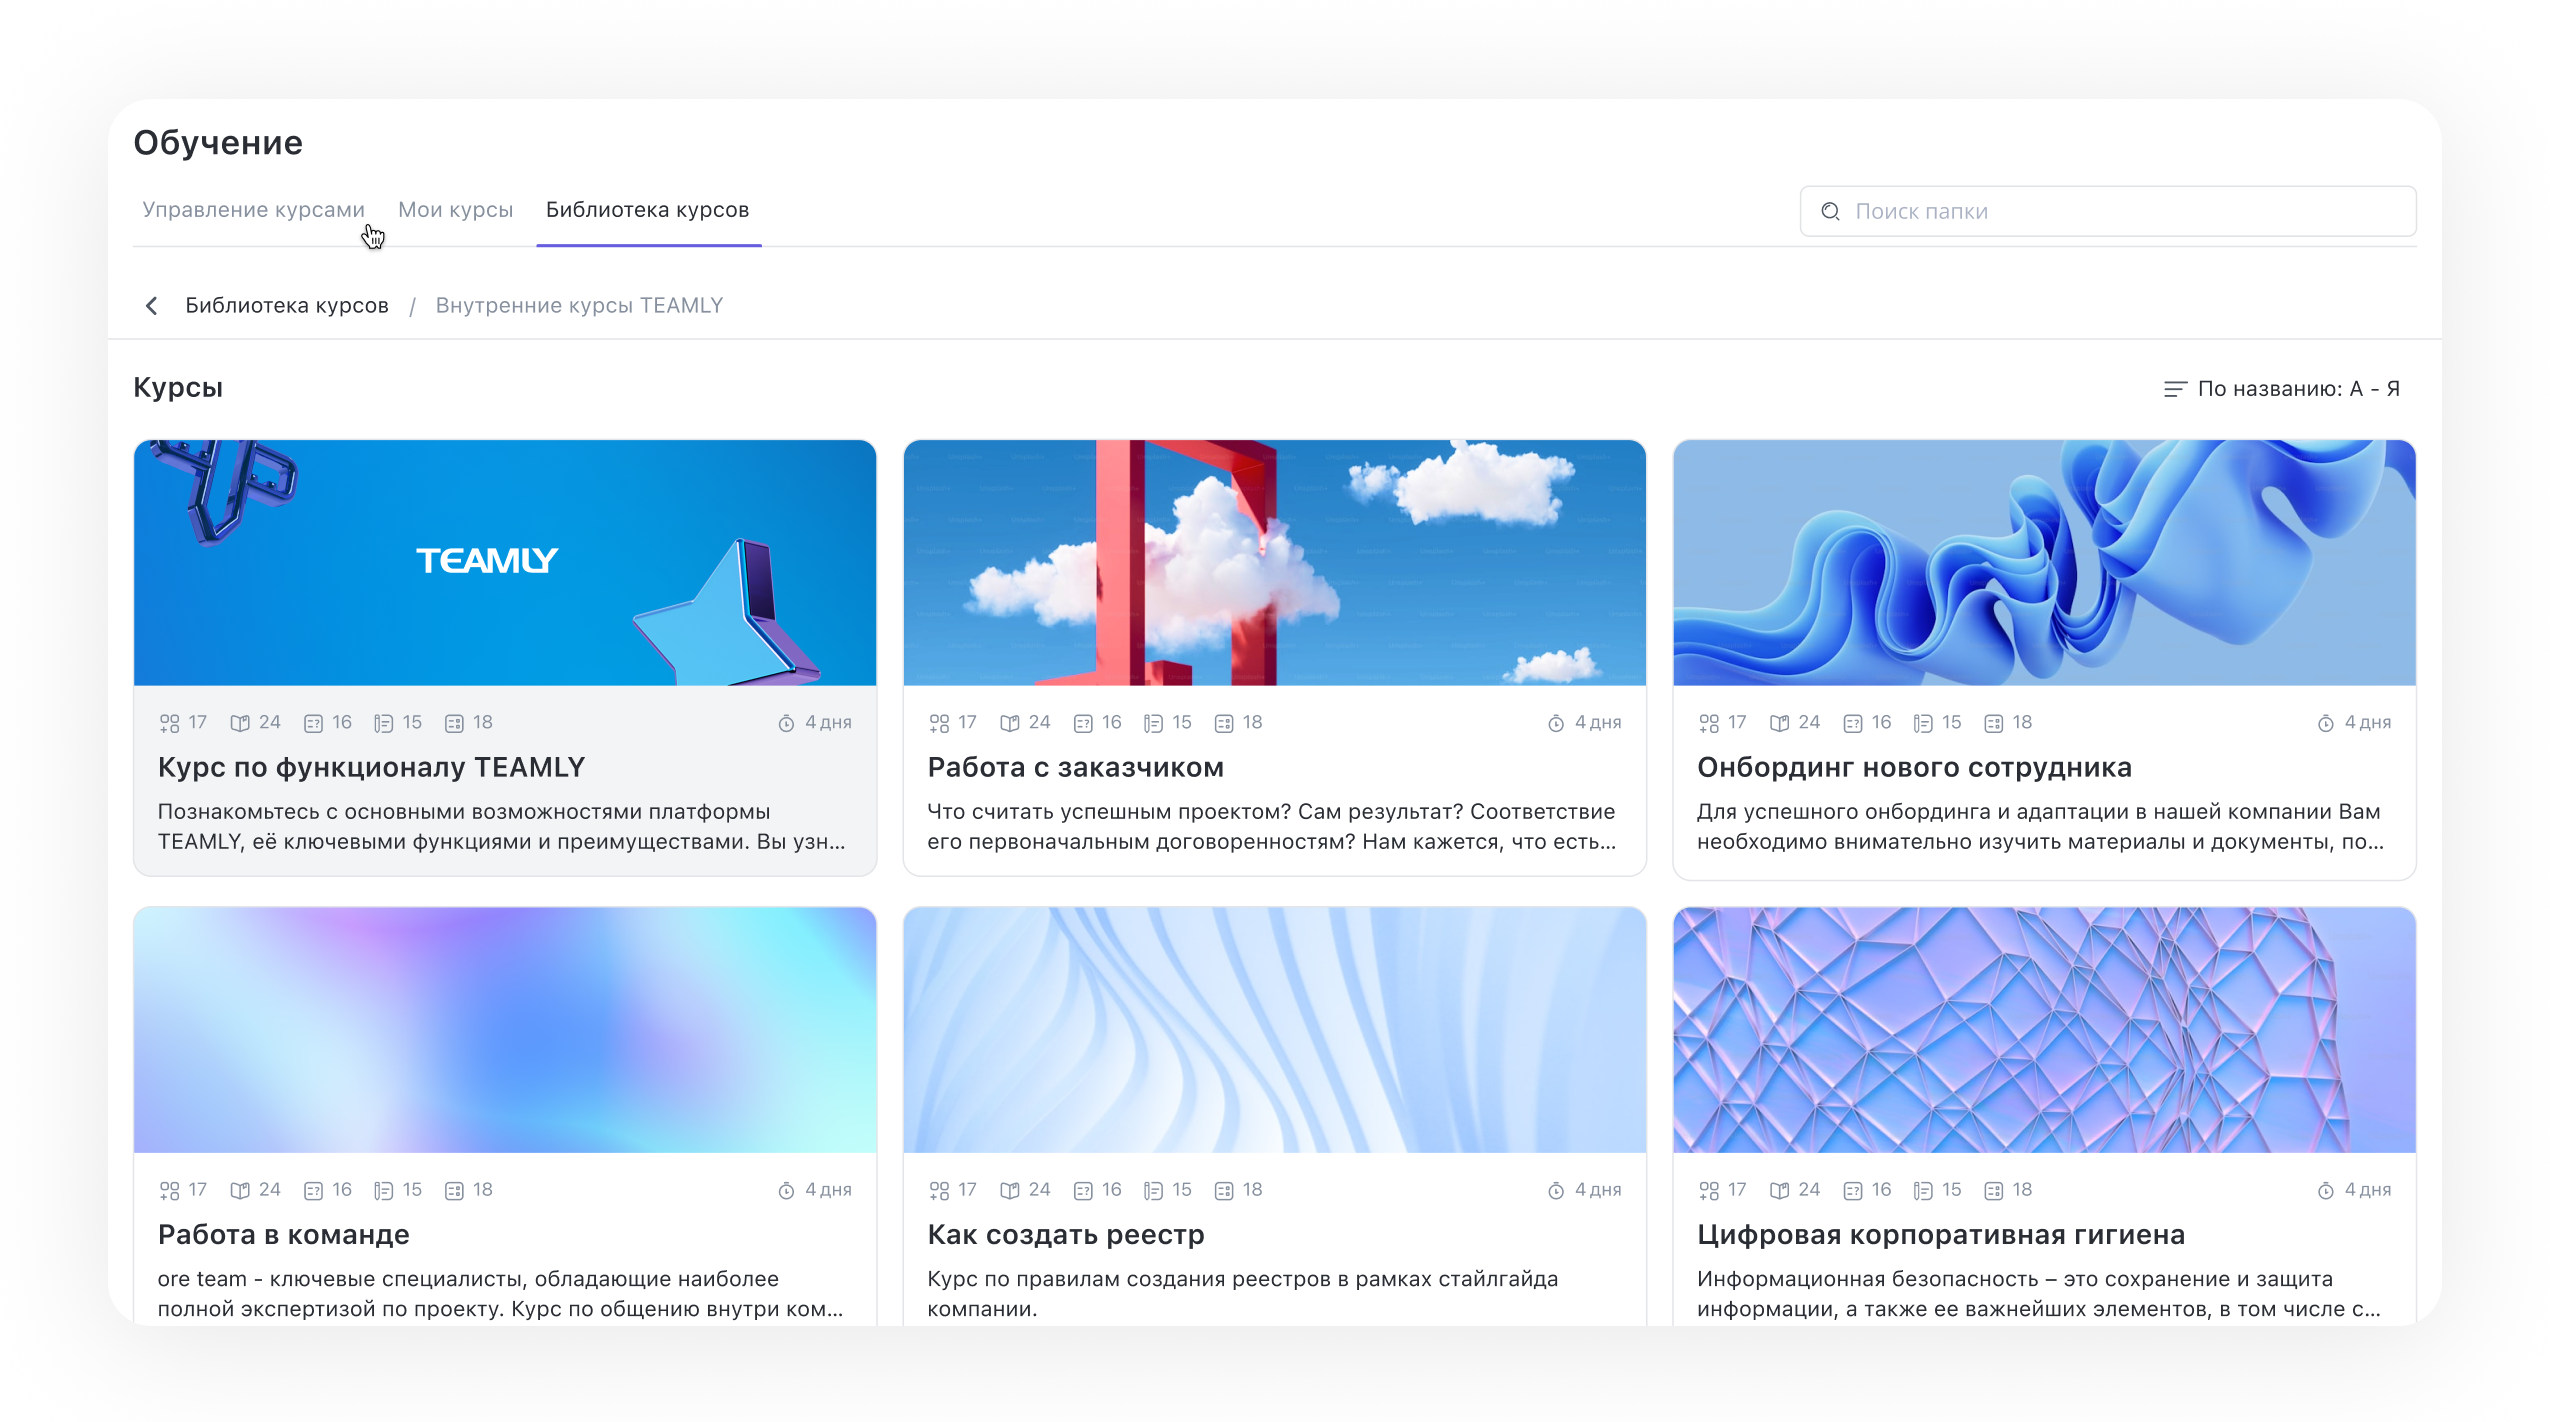
Task: Click the checklist icon on Работа в команде
Action: pyautogui.click(x=454, y=1190)
